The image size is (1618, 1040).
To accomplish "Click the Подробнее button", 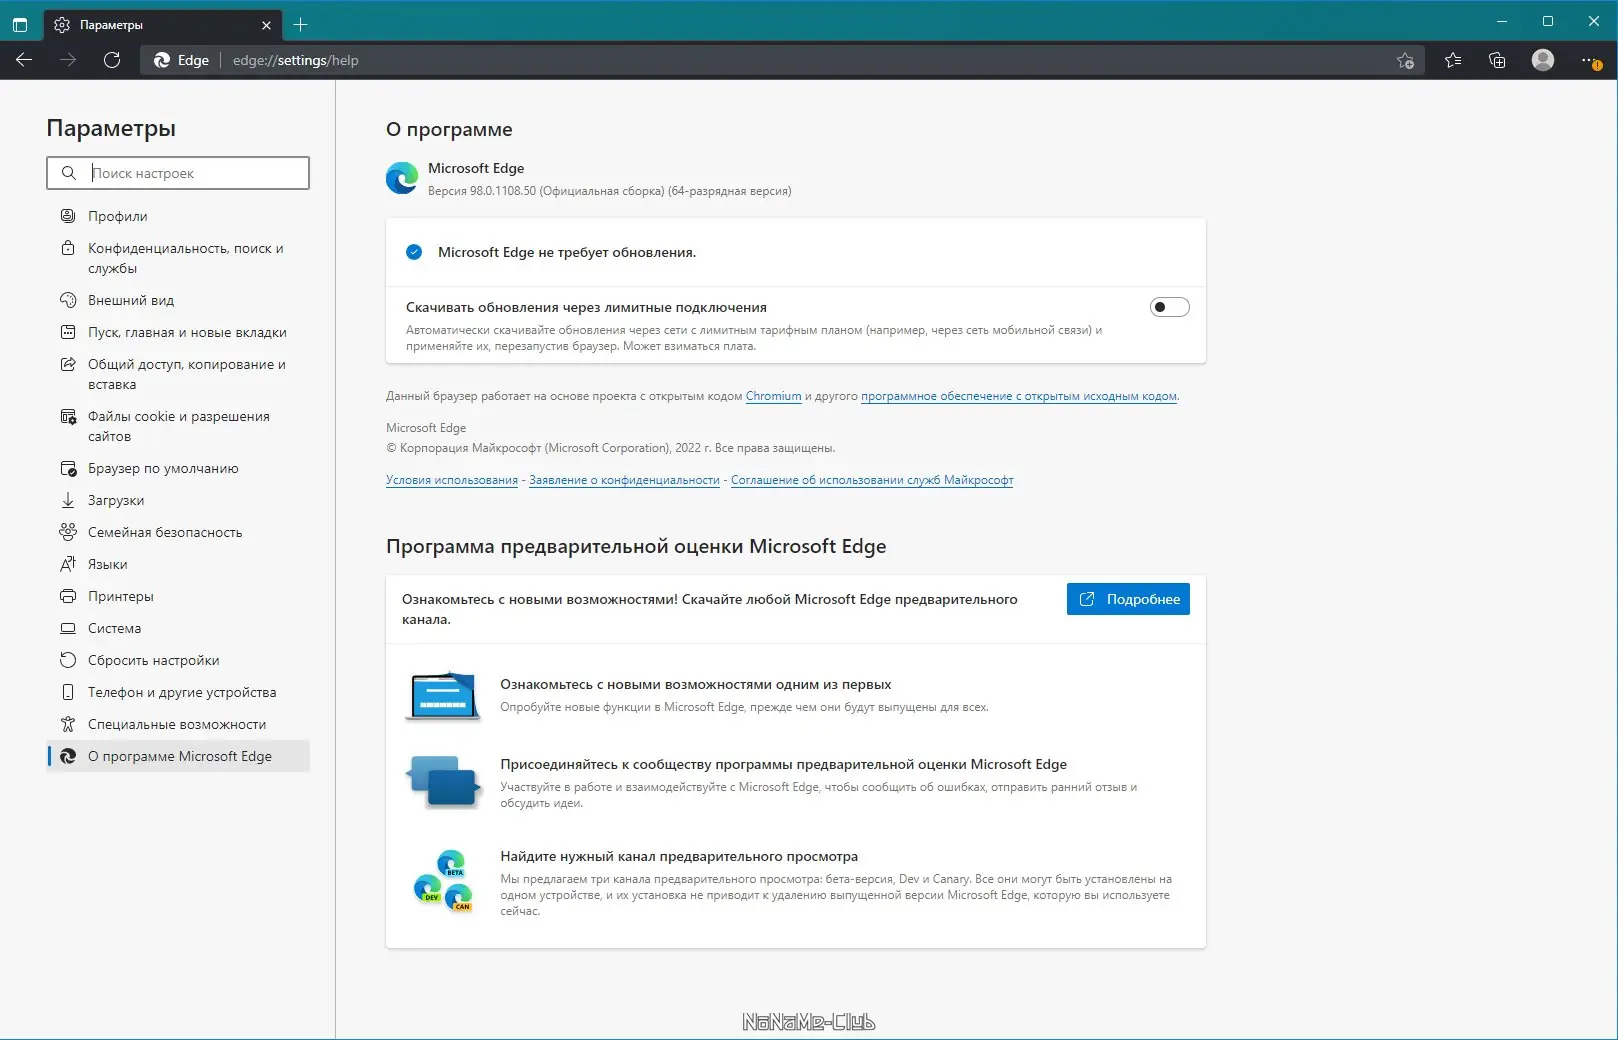I will [1128, 599].
